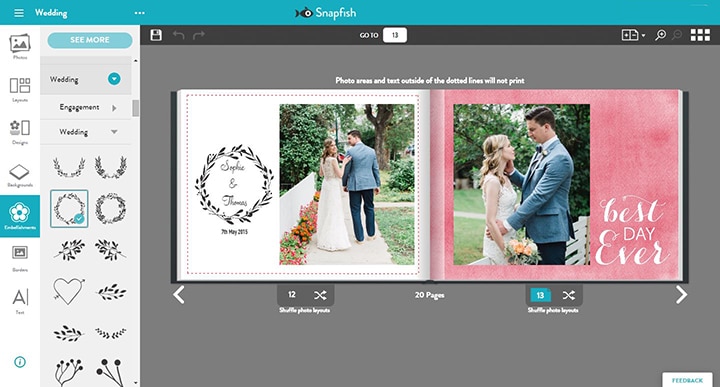The width and height of the screenshot is (720, 387).
Task: Select the tall laurel branches embellishment
Action: pos(111,167)
